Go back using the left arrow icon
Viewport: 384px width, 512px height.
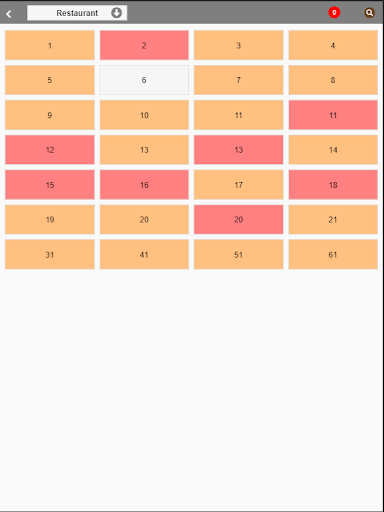click(9, 14)
